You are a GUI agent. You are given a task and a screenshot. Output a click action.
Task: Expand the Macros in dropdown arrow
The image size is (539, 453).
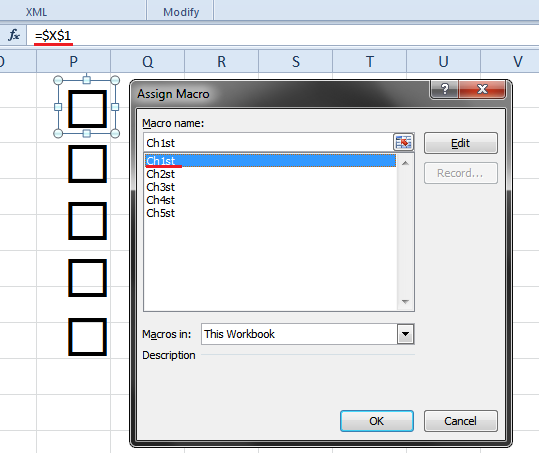click(x=405, y=334)
